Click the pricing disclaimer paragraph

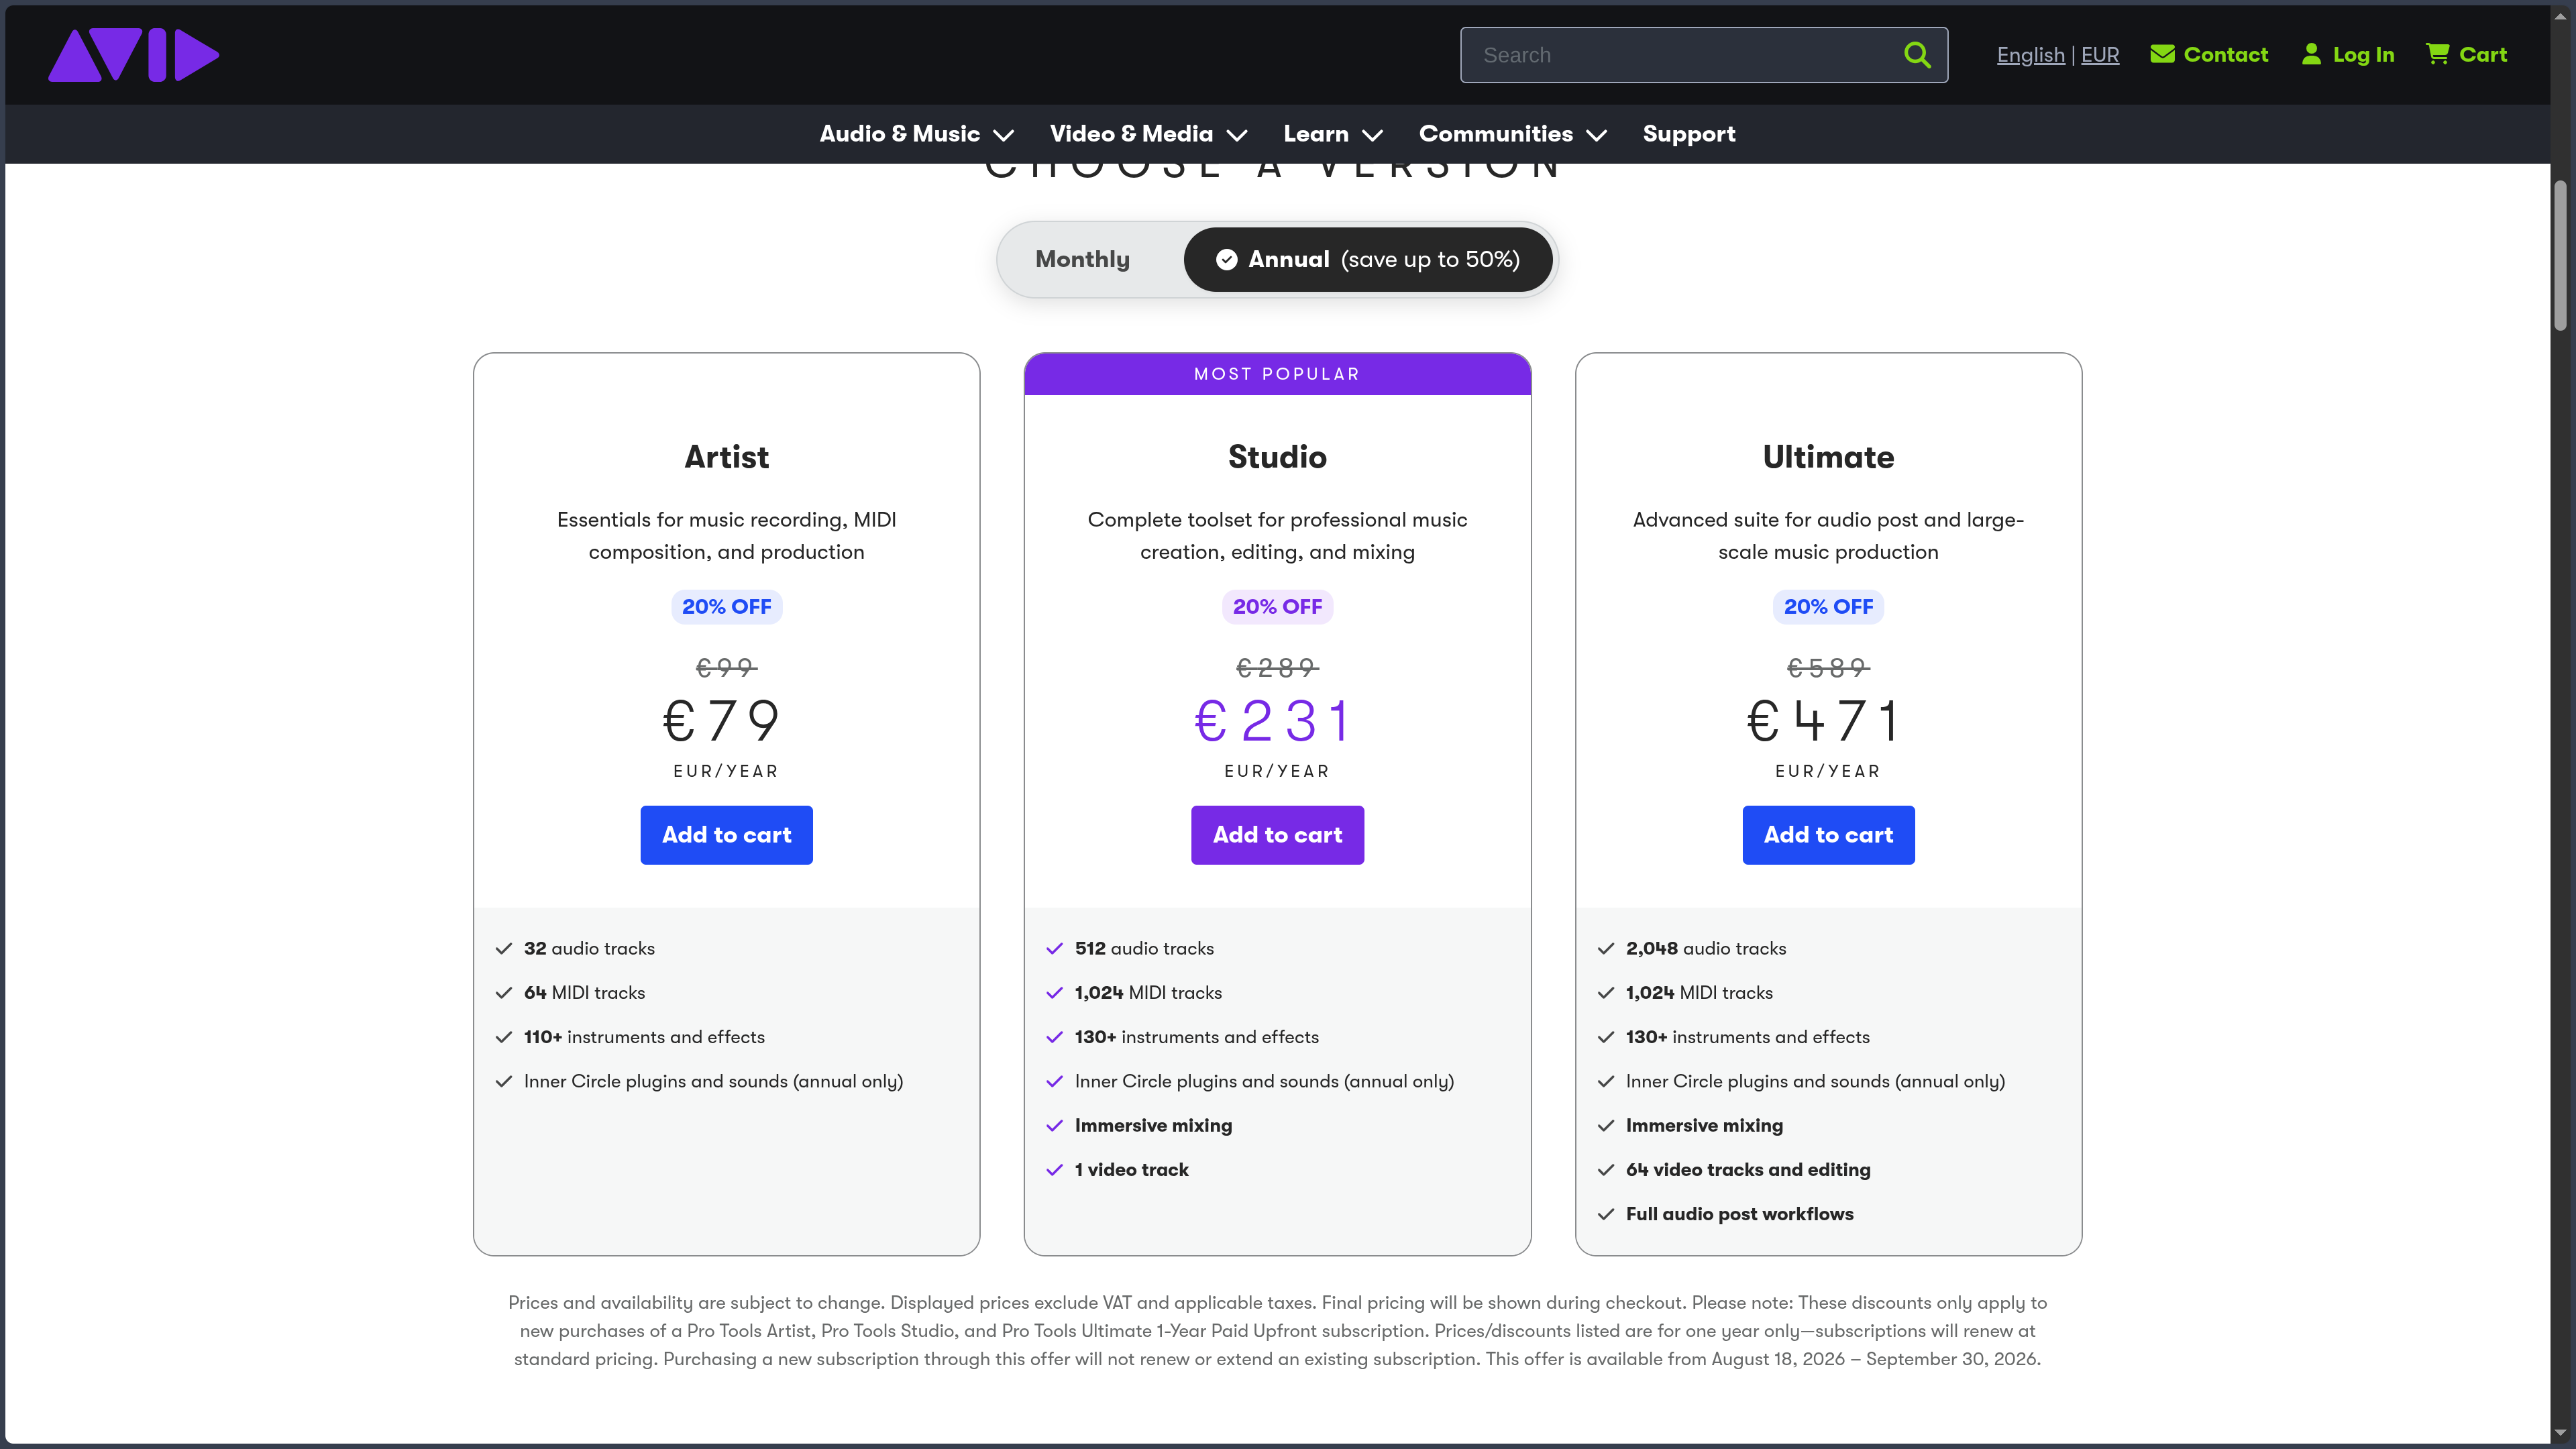click(x=1277, y=1331)
